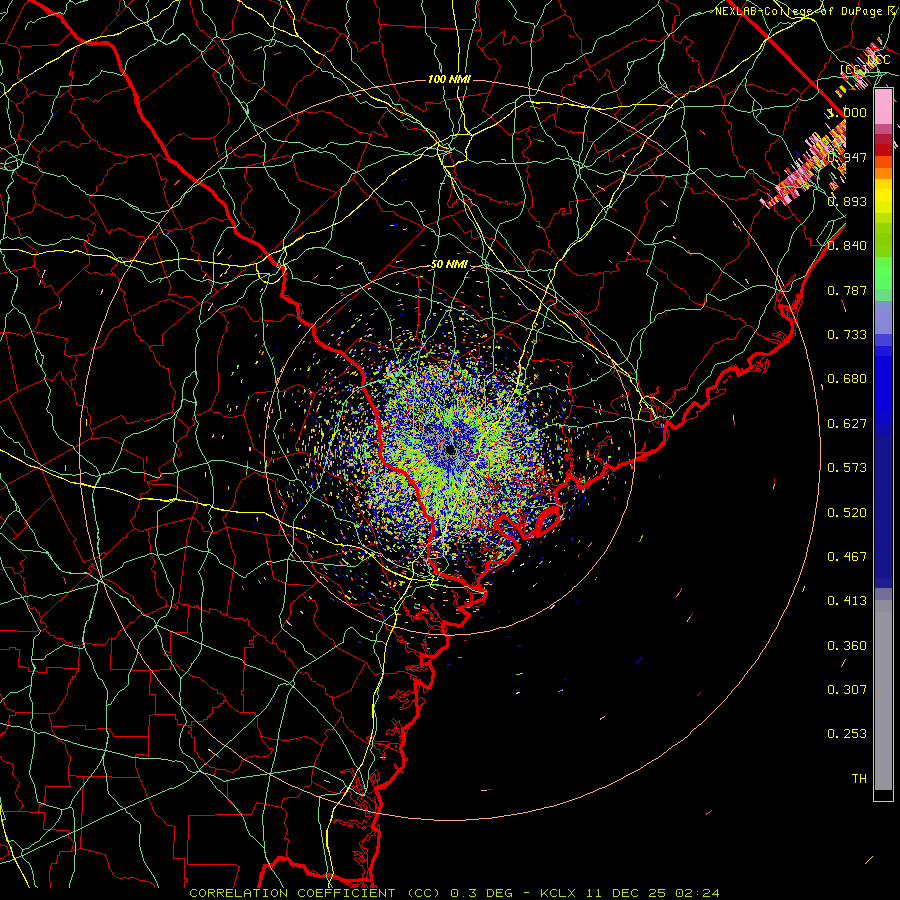Click the 0.467 legend value
Viewport: 900px width, 900px height.
point(847,557)
